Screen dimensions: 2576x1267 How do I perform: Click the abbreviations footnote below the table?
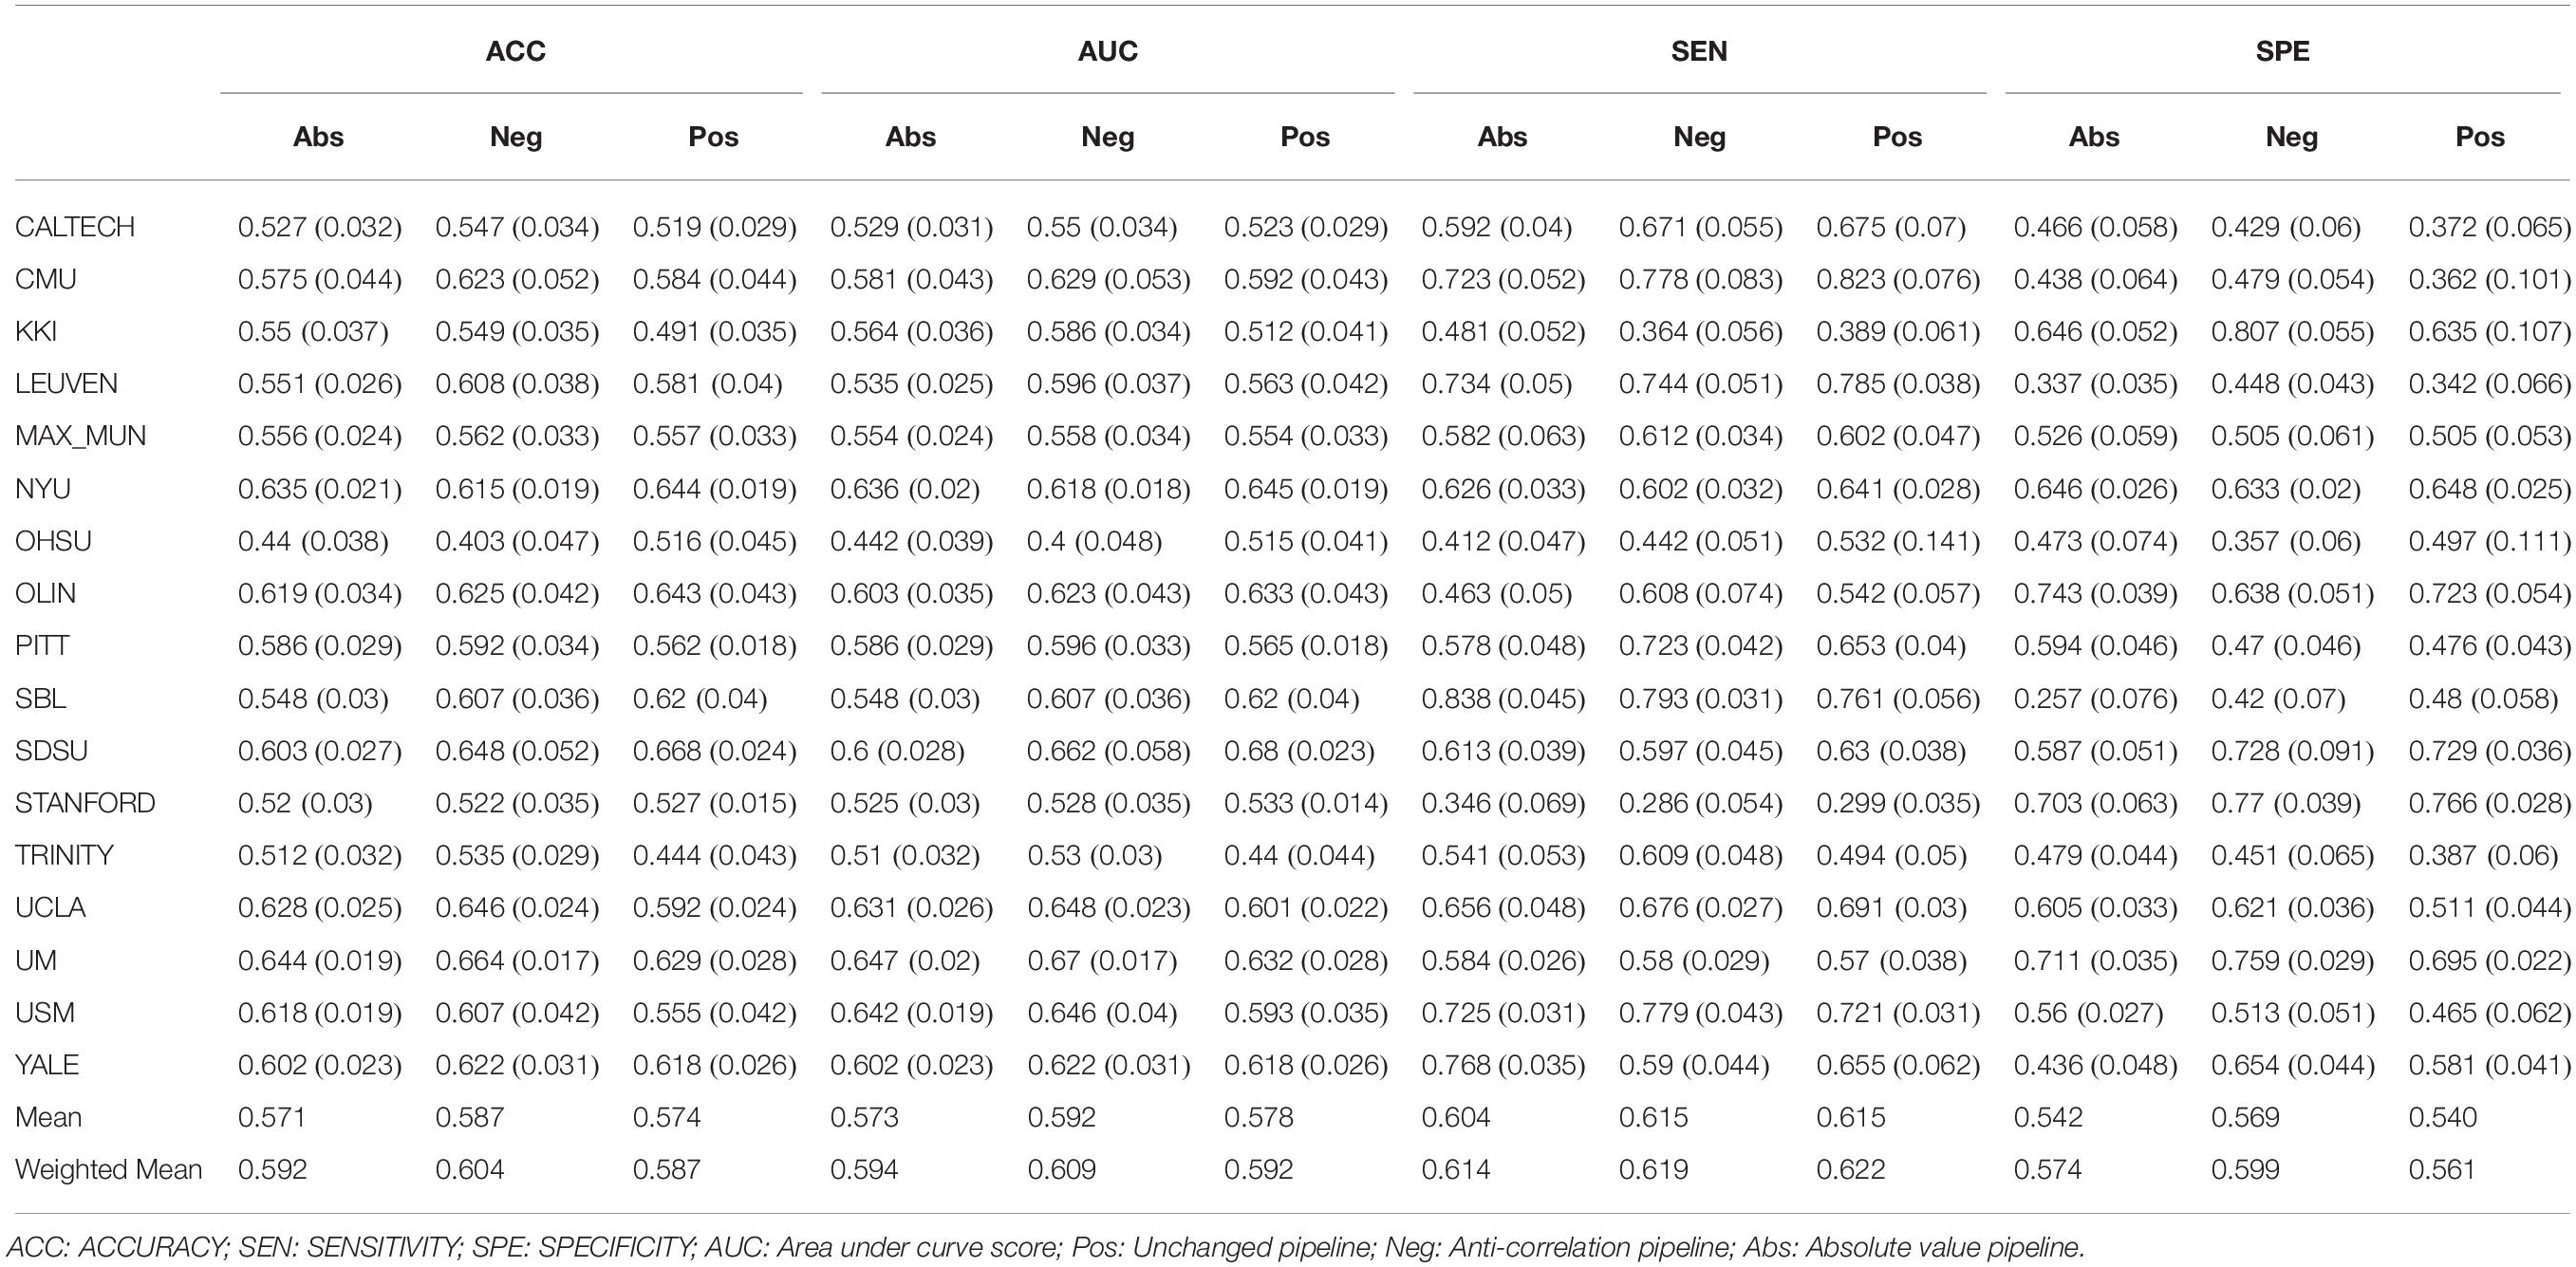pyautogui.click(x=1045, y=1247)
